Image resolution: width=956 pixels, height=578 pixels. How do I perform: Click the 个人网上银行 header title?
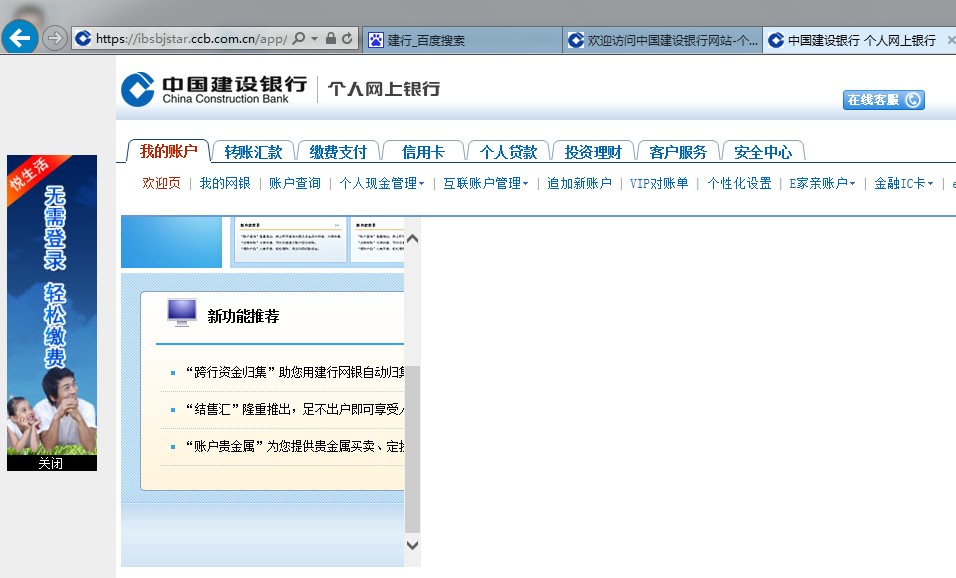point(384,89)
